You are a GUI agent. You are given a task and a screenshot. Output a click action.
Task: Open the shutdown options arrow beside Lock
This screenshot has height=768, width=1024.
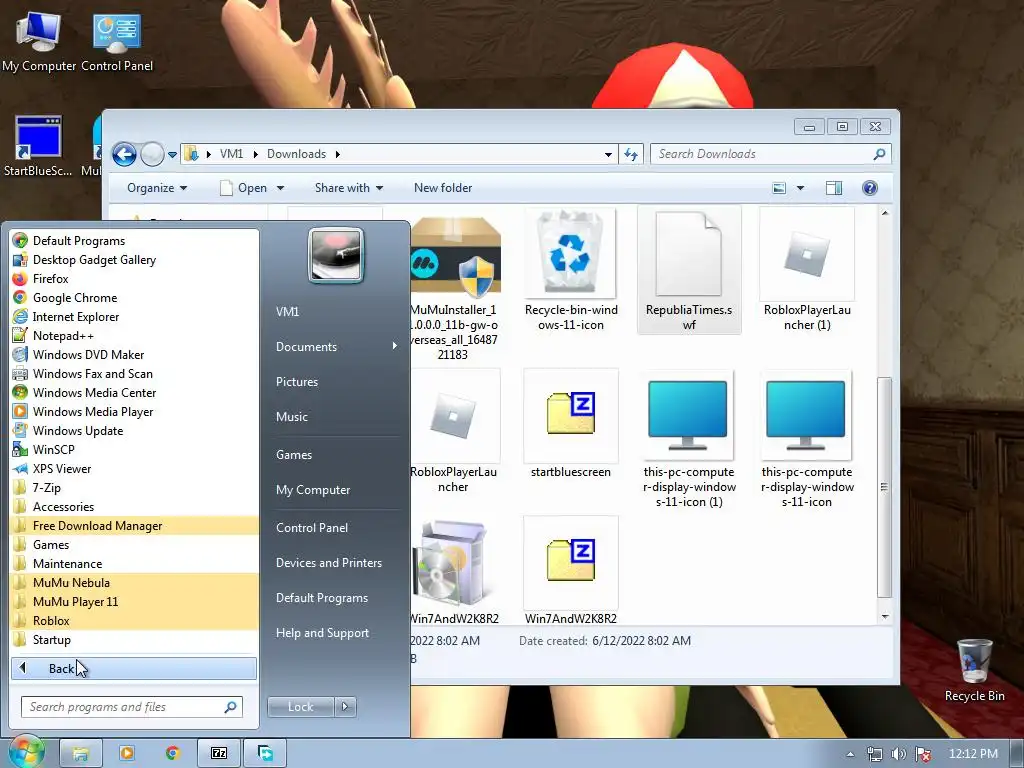pos(345,707)
